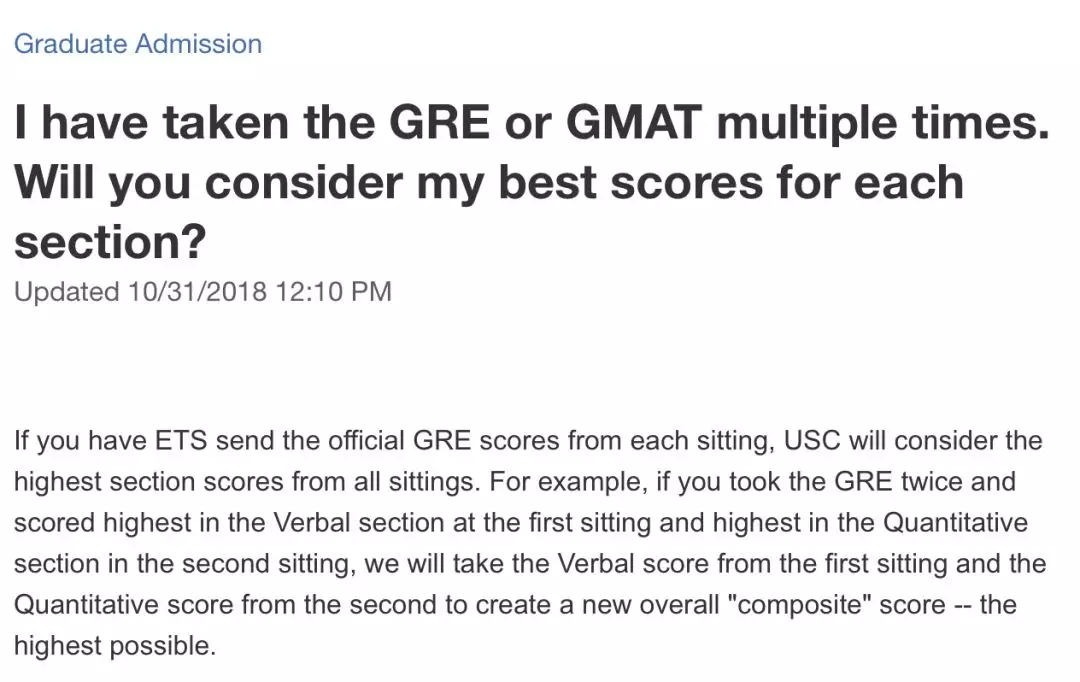
Task: Click the article heading about GRE or GMAT
Action: click(x=532, y=182)
